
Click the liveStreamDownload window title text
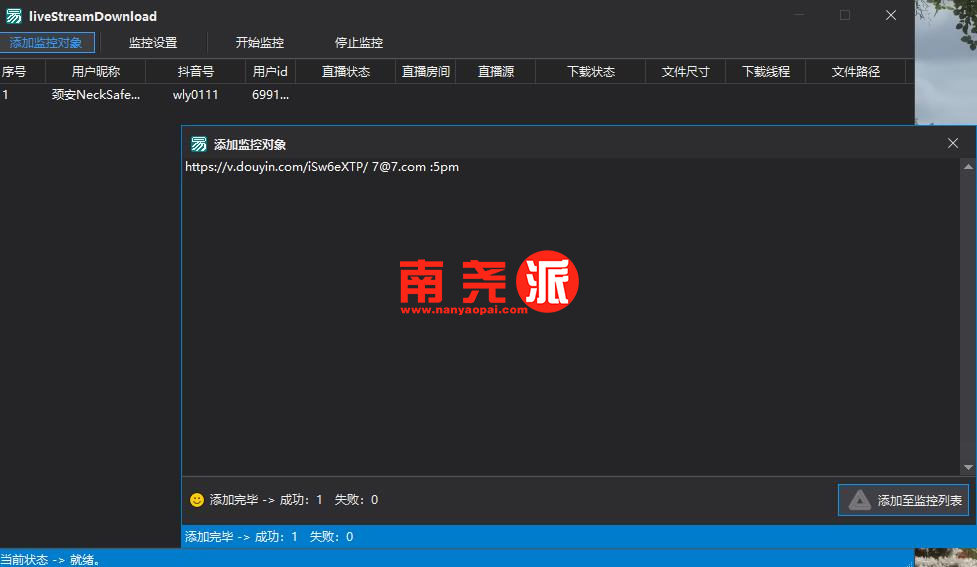[x=93, y=16]
